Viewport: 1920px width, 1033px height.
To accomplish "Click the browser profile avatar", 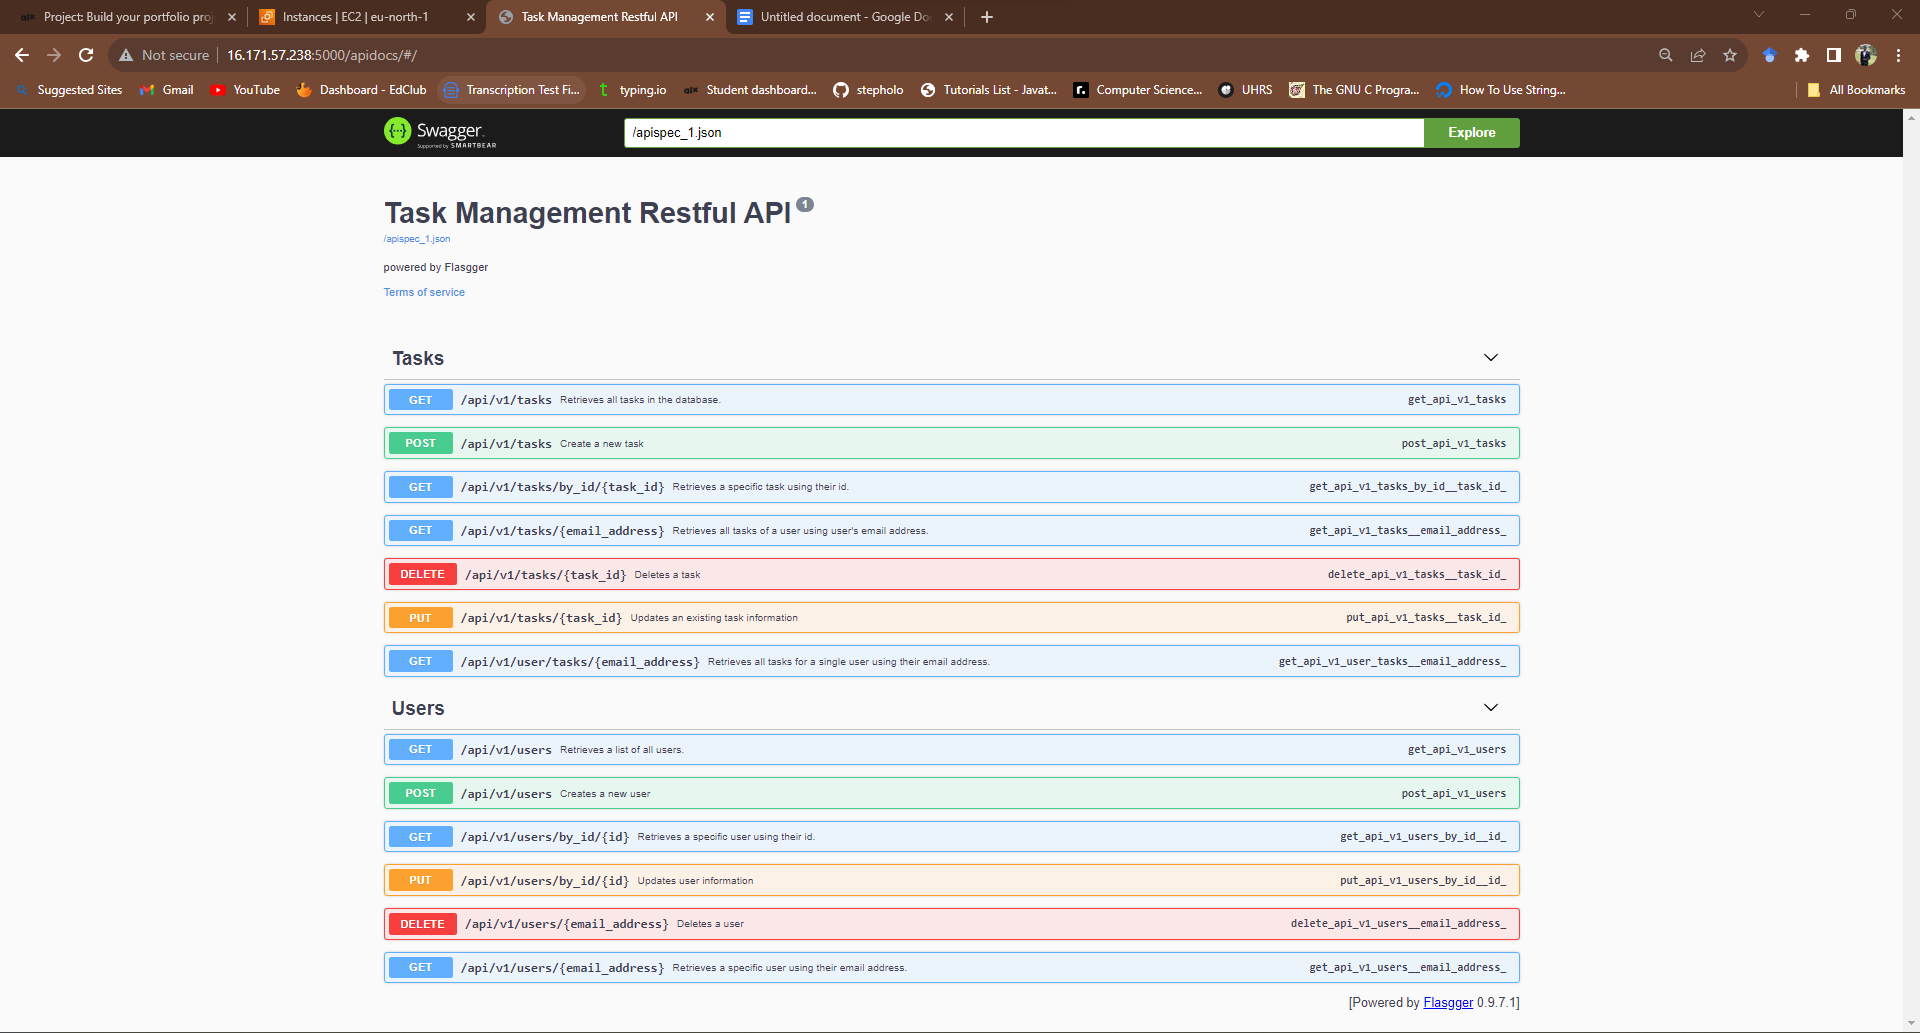I will pyautogui.click(x=1866, y=55).
